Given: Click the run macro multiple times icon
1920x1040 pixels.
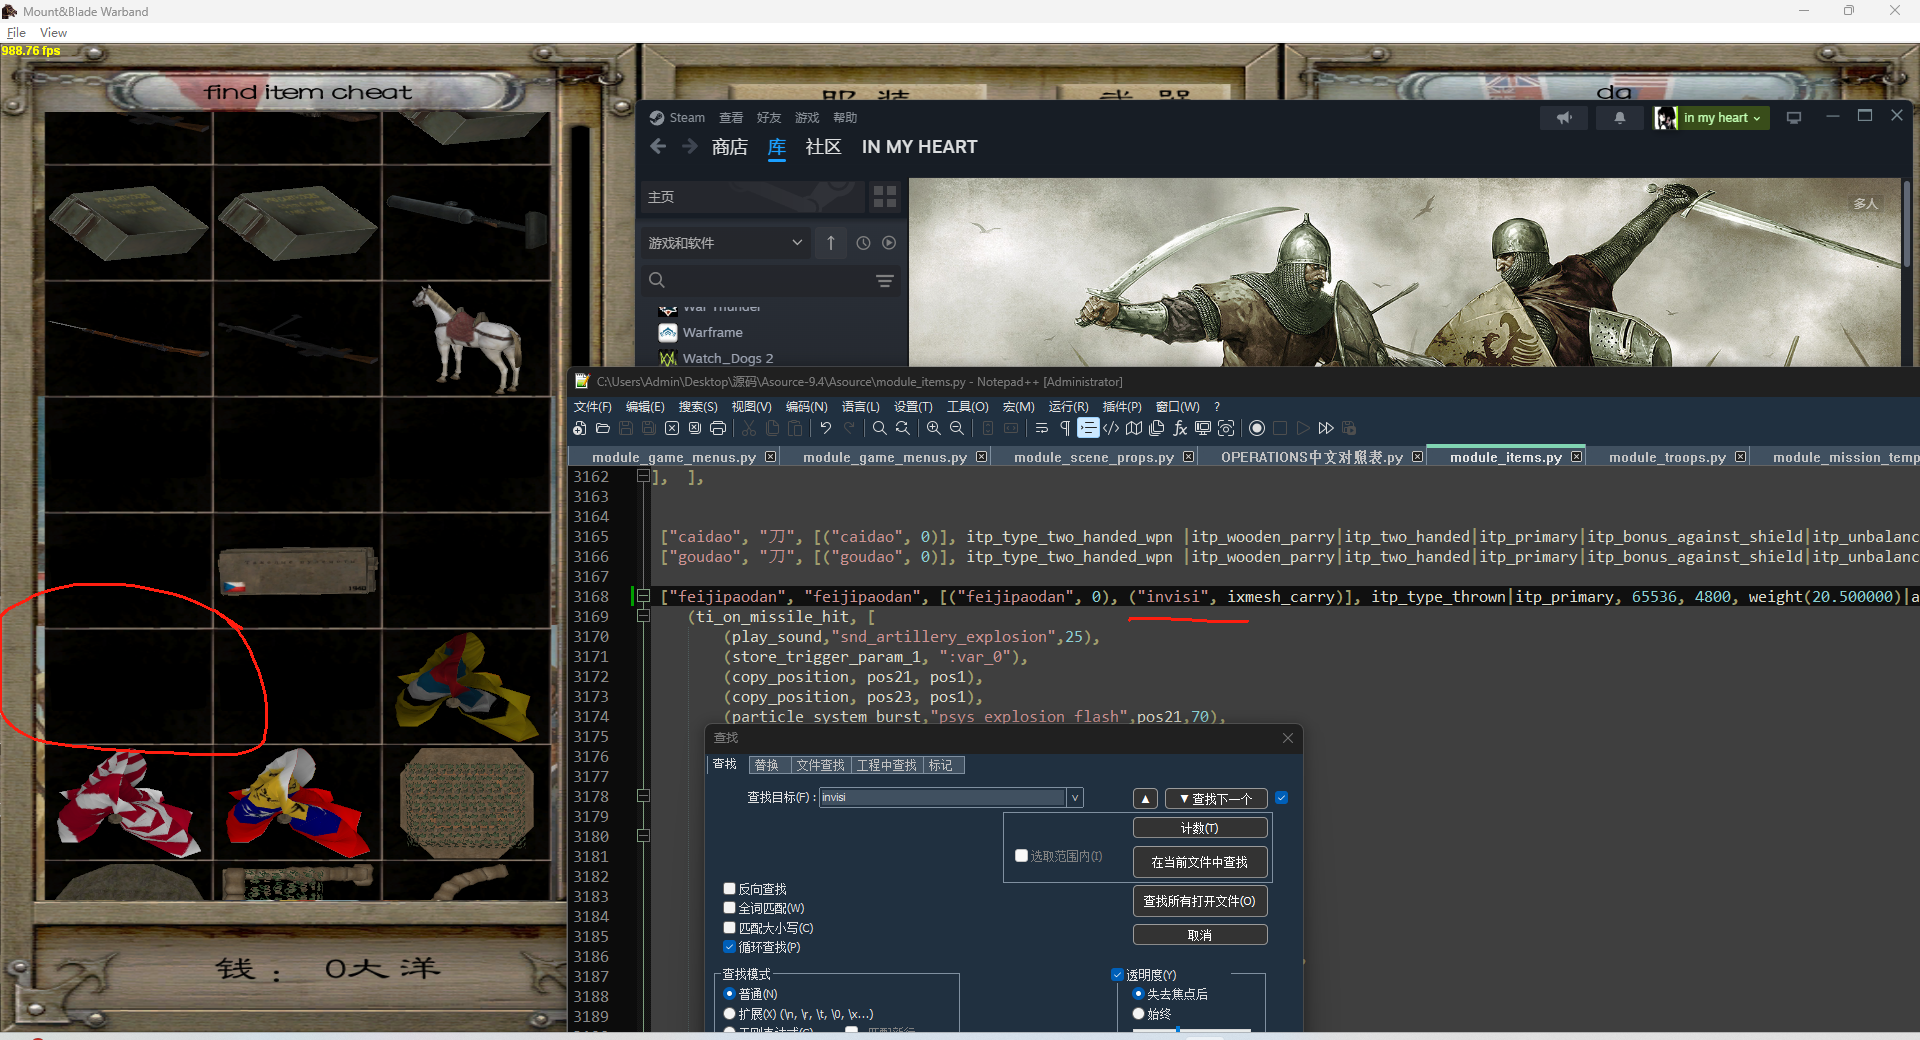Looking at the screenshot, I should 1326,428.
